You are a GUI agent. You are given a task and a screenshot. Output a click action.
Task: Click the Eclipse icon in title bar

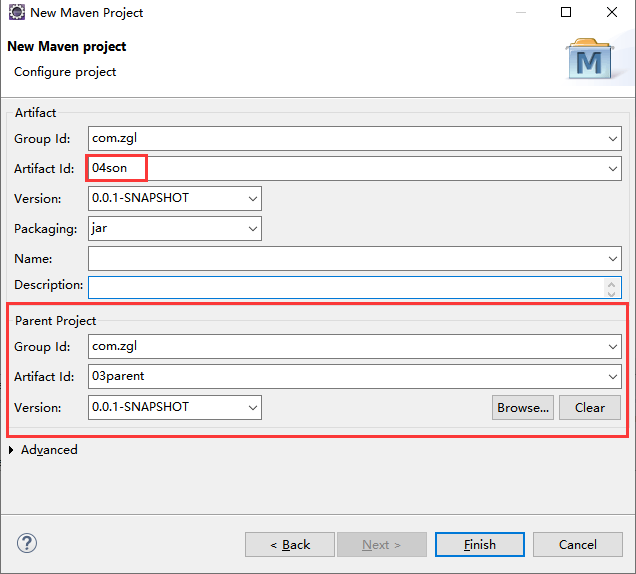point(17,12)
